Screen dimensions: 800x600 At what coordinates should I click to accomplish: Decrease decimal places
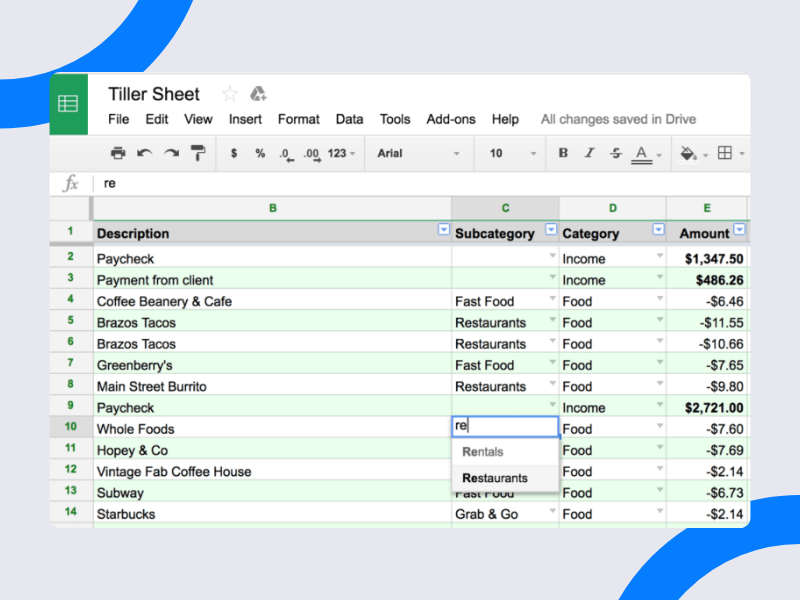point(287,154)
